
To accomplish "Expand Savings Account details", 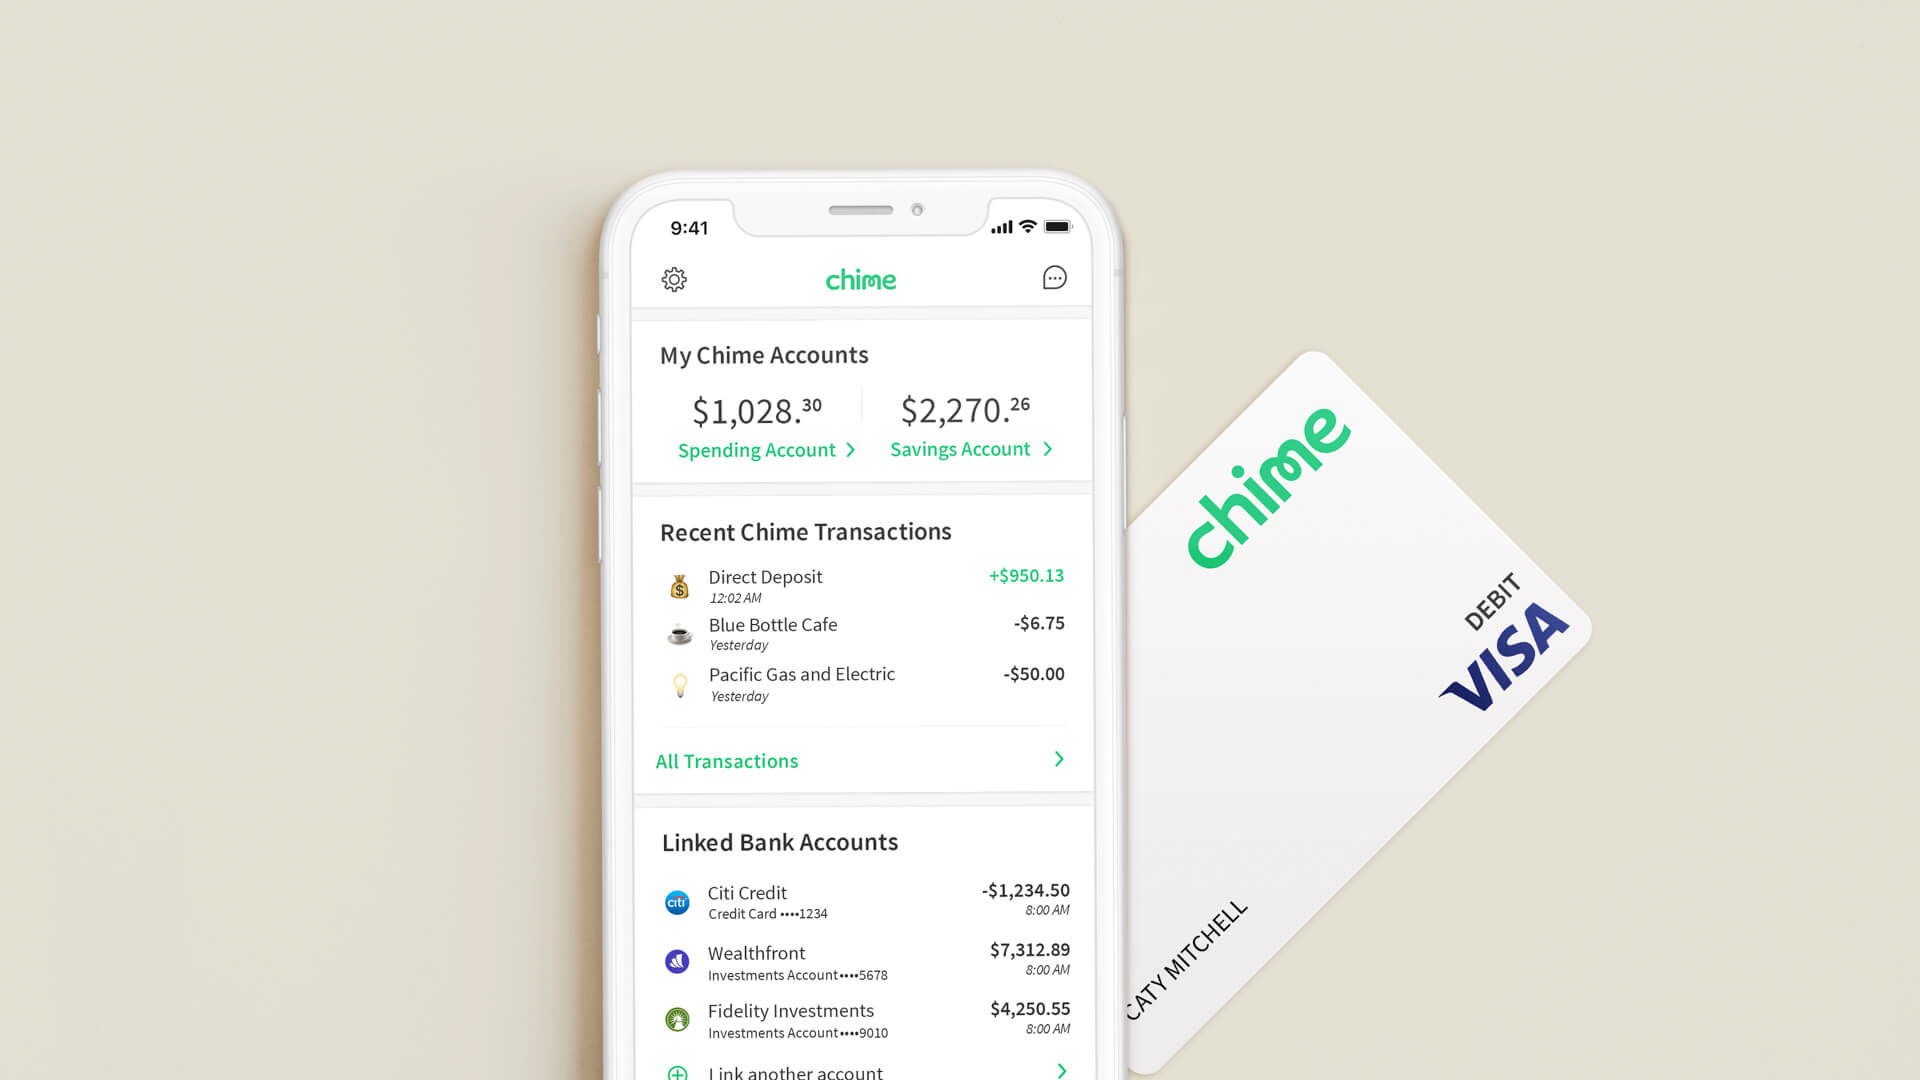I will 969,448.
